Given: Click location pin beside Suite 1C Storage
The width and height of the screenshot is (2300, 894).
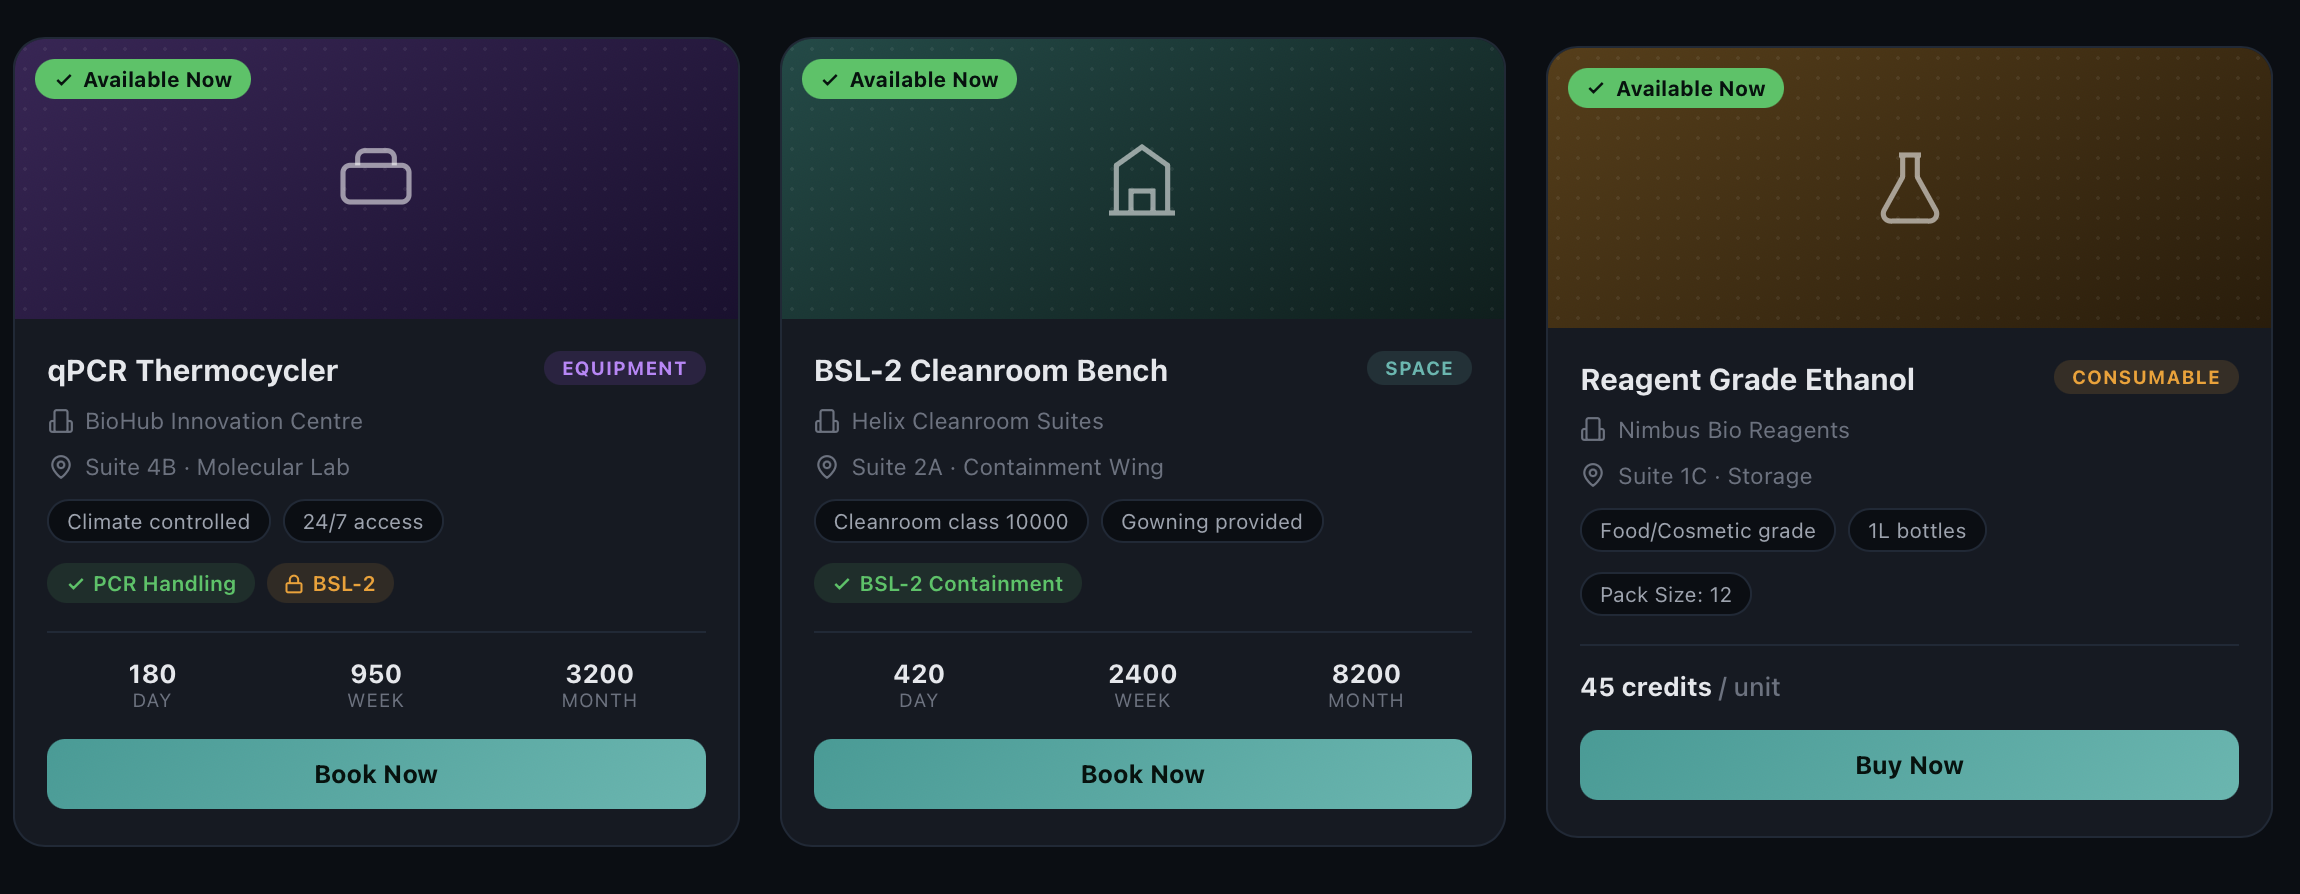Looking at the screenshot, I should tap(1593, 476).
